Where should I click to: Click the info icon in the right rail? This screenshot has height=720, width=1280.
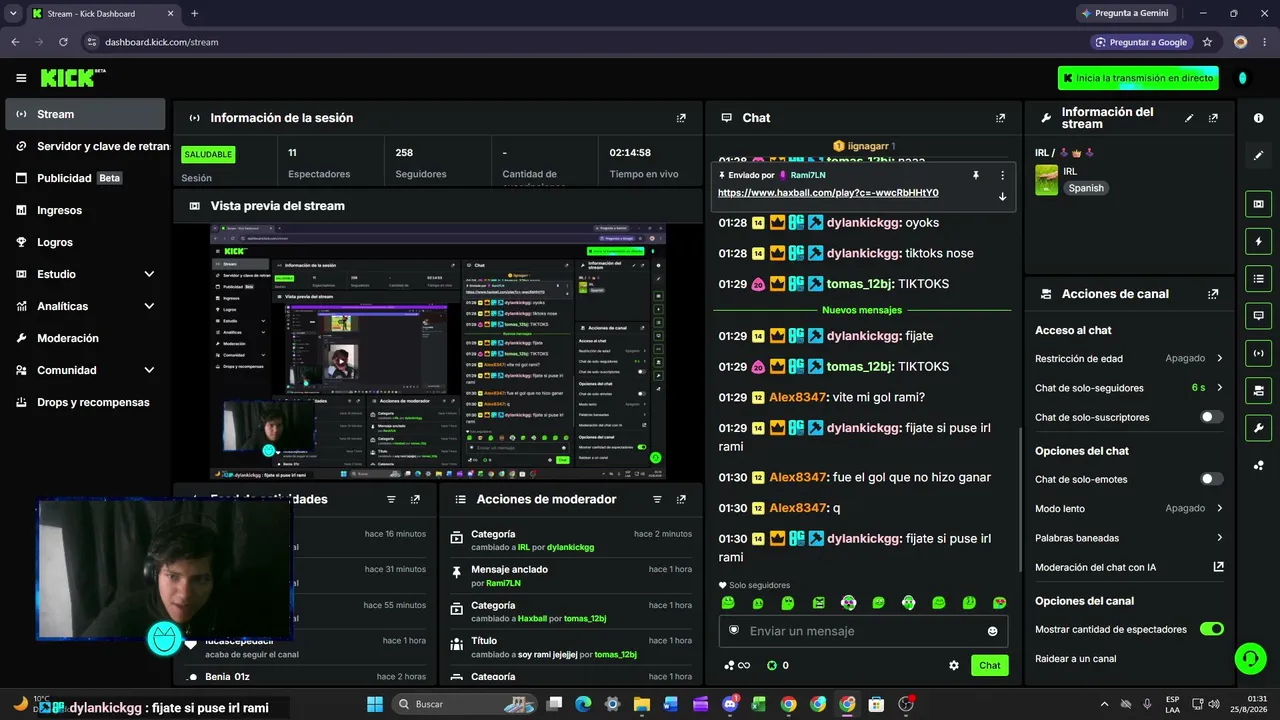click(1258, 118)
